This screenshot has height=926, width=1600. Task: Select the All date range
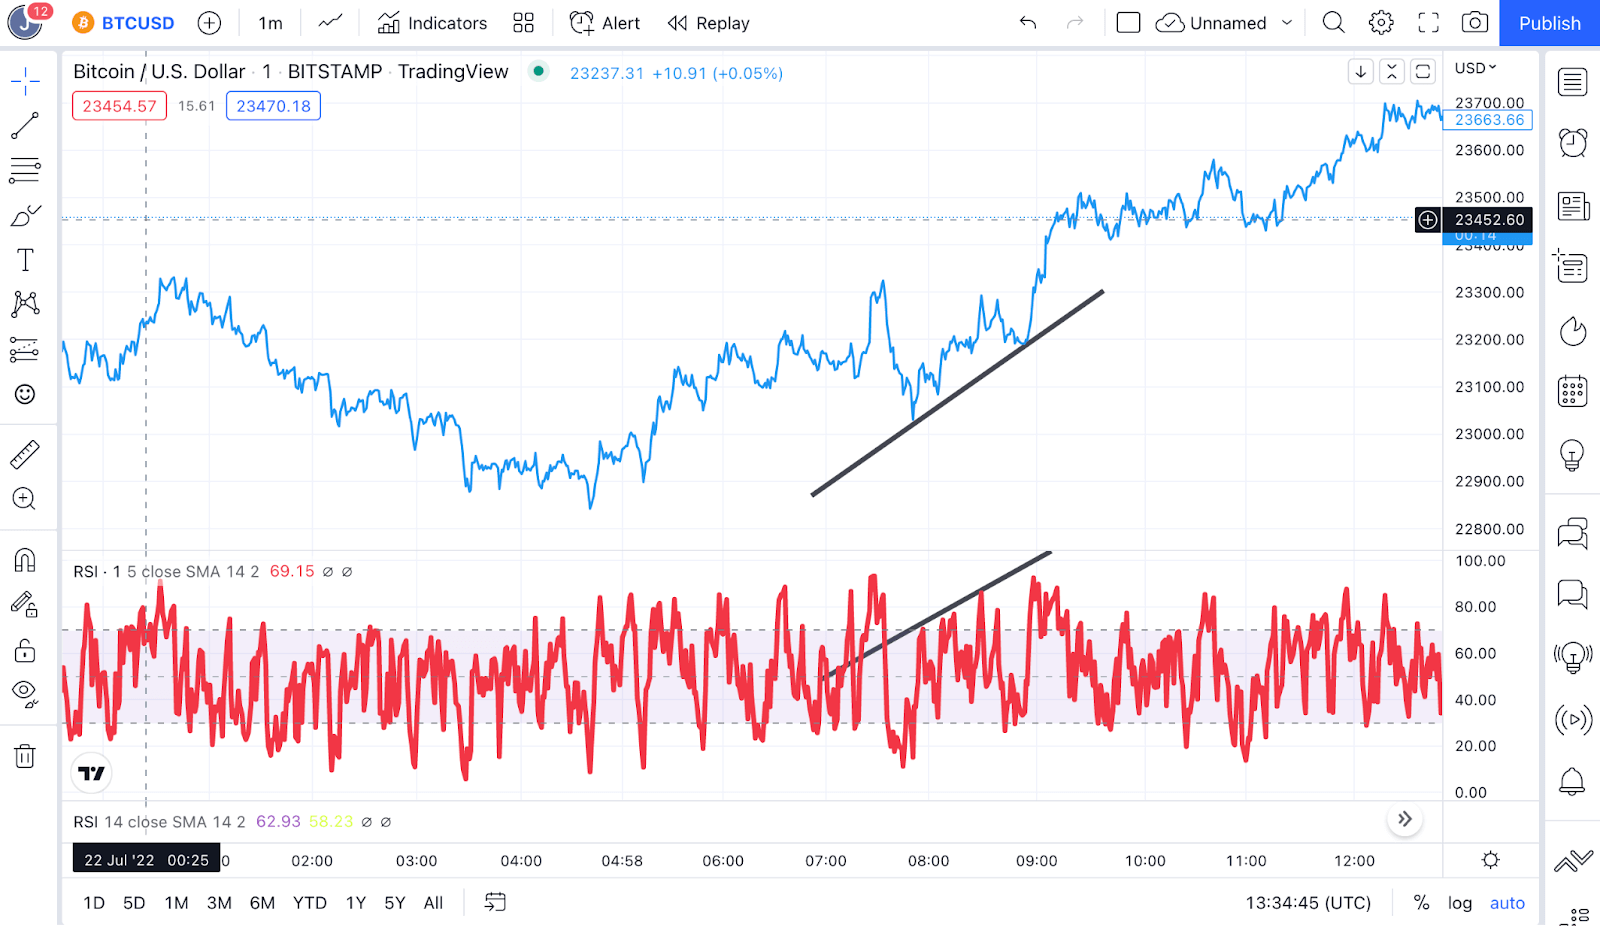click(433, 903)
